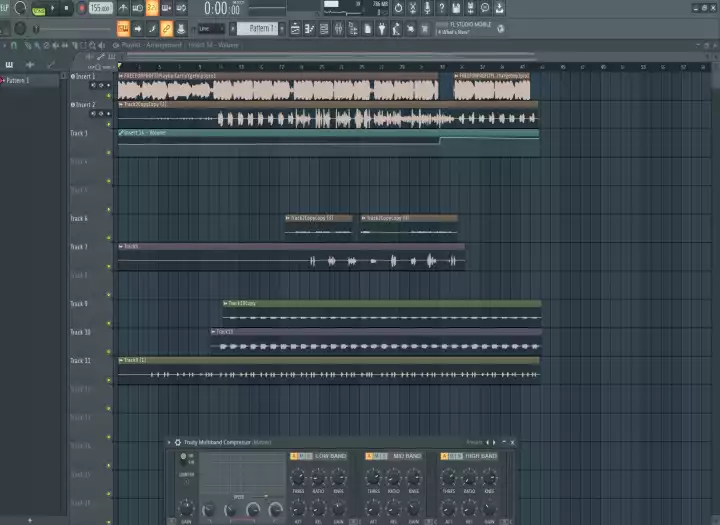The width and height of the screenshot is (720, 525).
Task: Click the save floppy disk icon
Action: 456,8
